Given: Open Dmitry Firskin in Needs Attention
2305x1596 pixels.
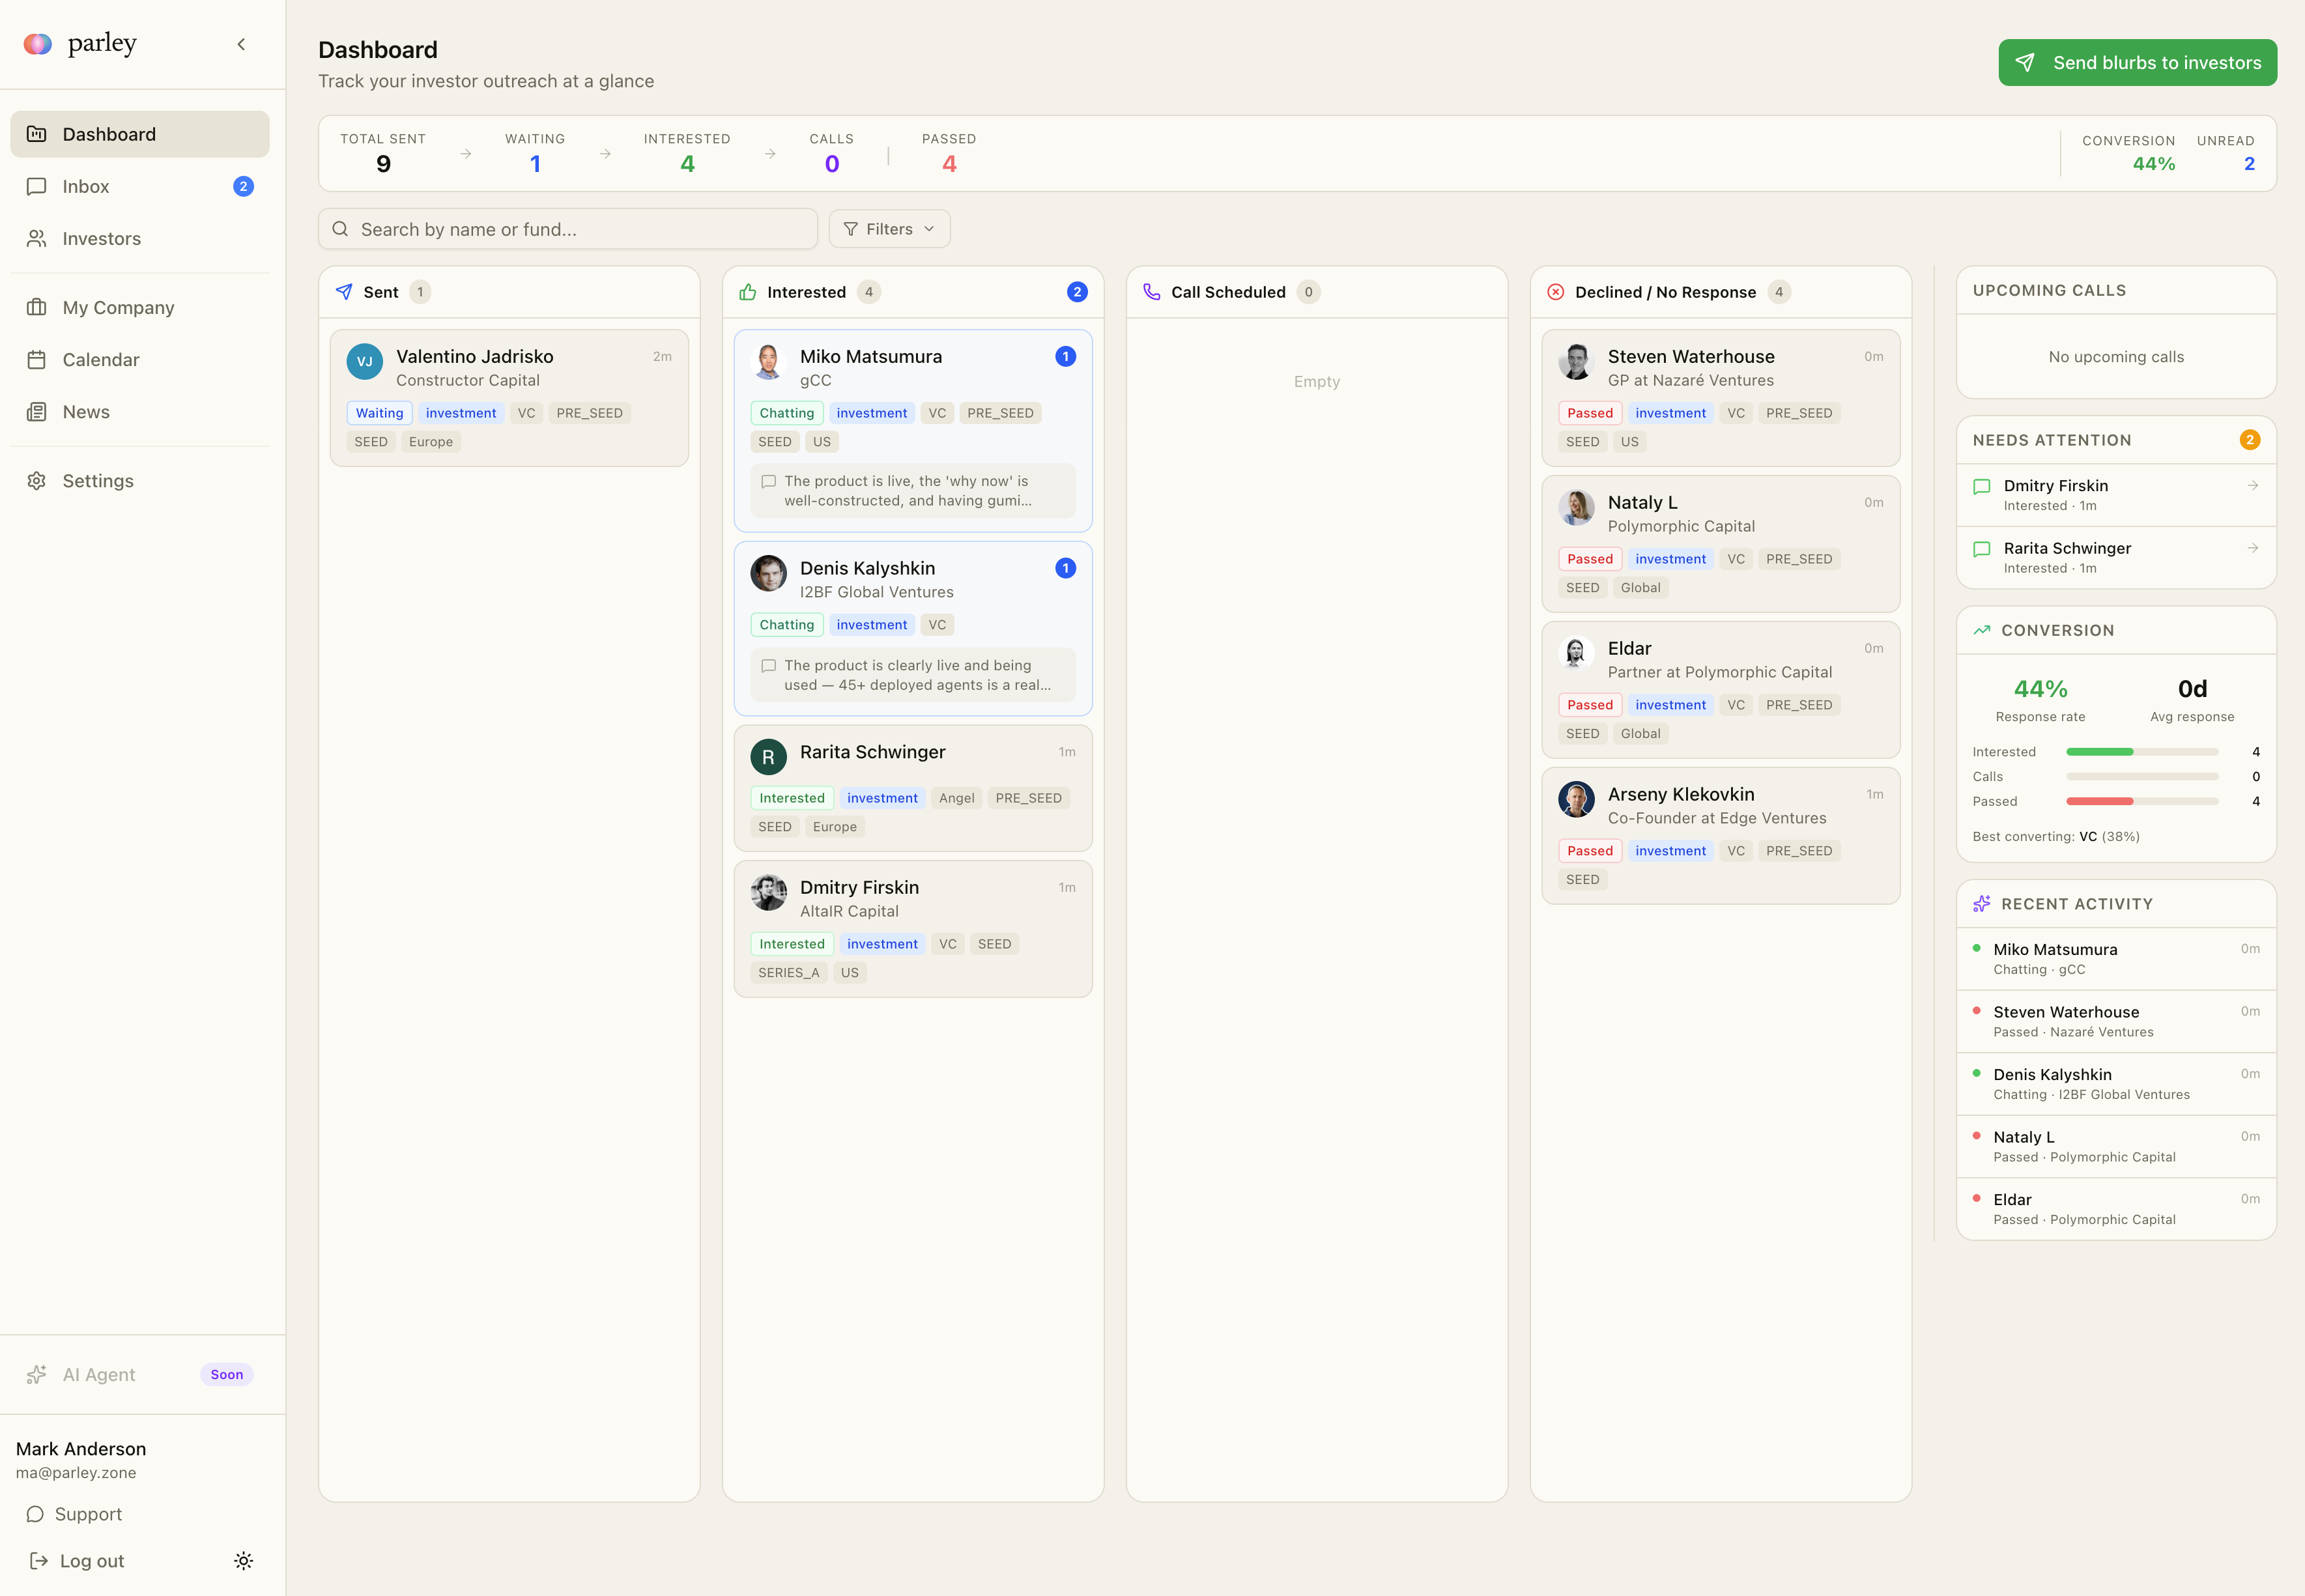Looking at the screenshot, I should 2116,495.
